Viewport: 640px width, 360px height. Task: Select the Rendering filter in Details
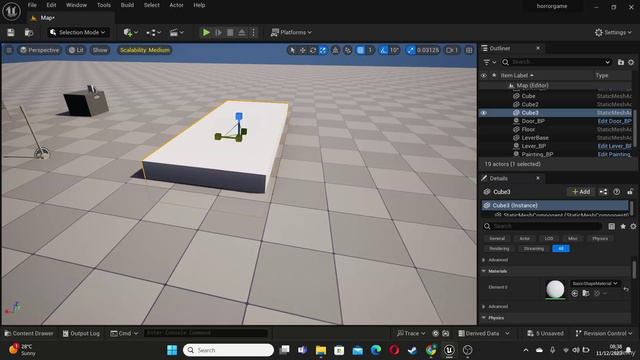coord(499,249)
